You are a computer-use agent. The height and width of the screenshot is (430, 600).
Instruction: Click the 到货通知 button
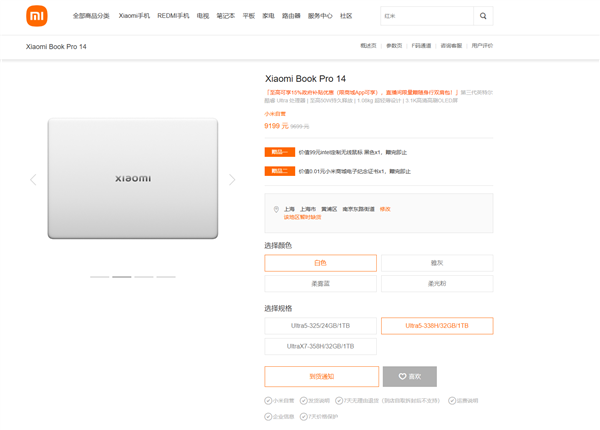coord(321,376)
